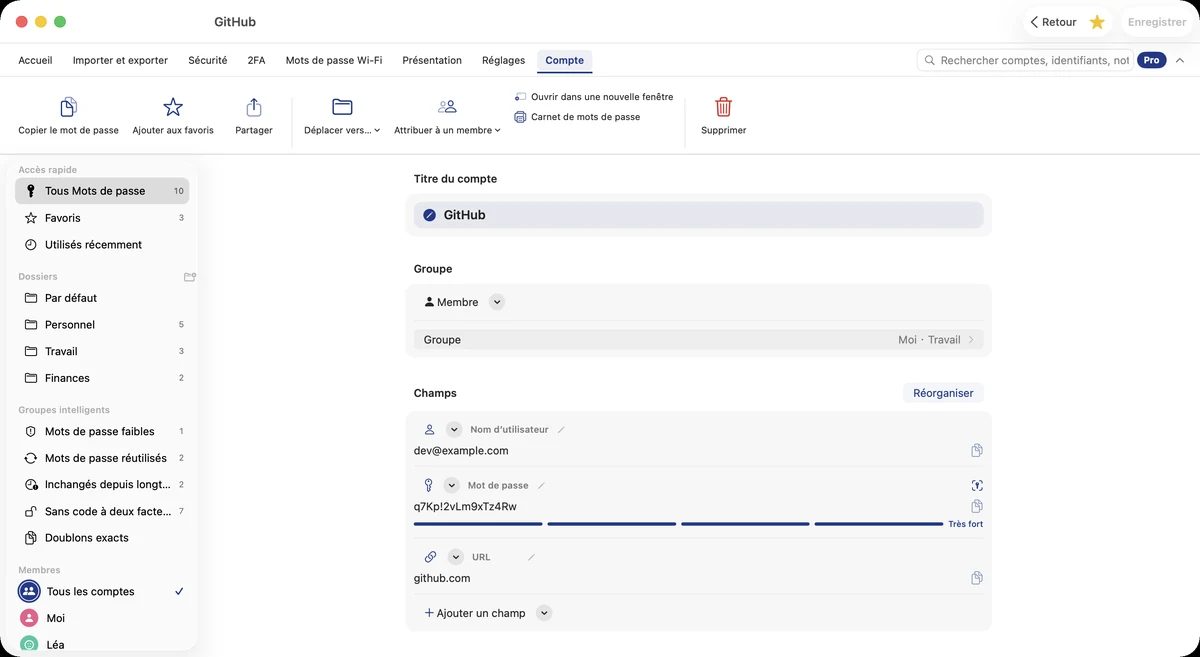1200x657 pixels.
Task: Collapse the ribbon with the chevron beside Pro
Action: tap(1180, 60)
